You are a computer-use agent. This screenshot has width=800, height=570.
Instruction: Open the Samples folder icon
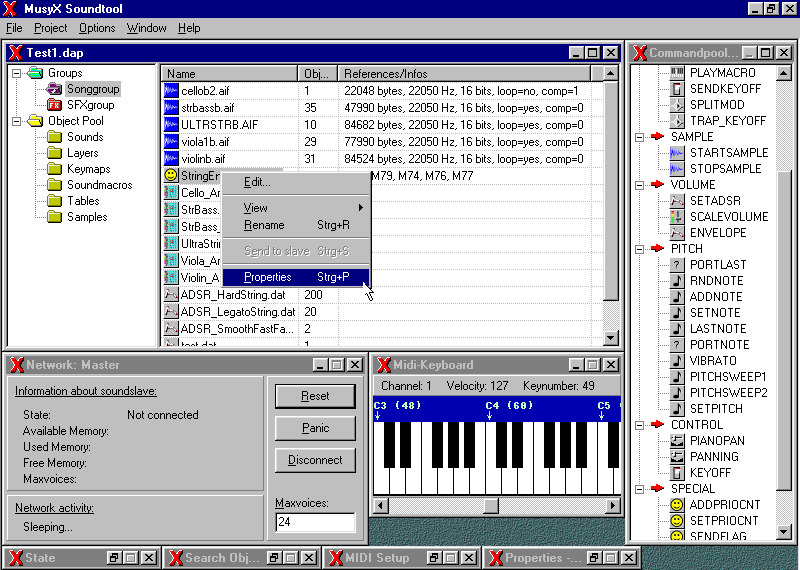tap(54, 217)
